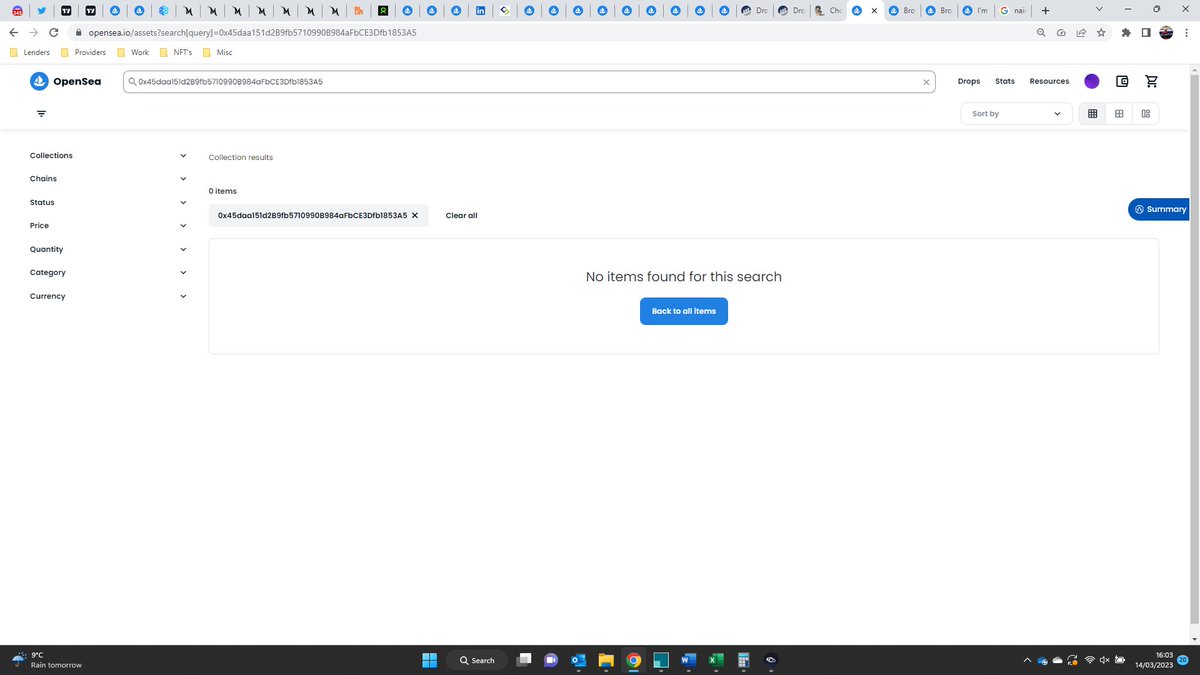Open the Windows Start menu
The height and width of the screenshot is (675, 1200).
(430, 660)
